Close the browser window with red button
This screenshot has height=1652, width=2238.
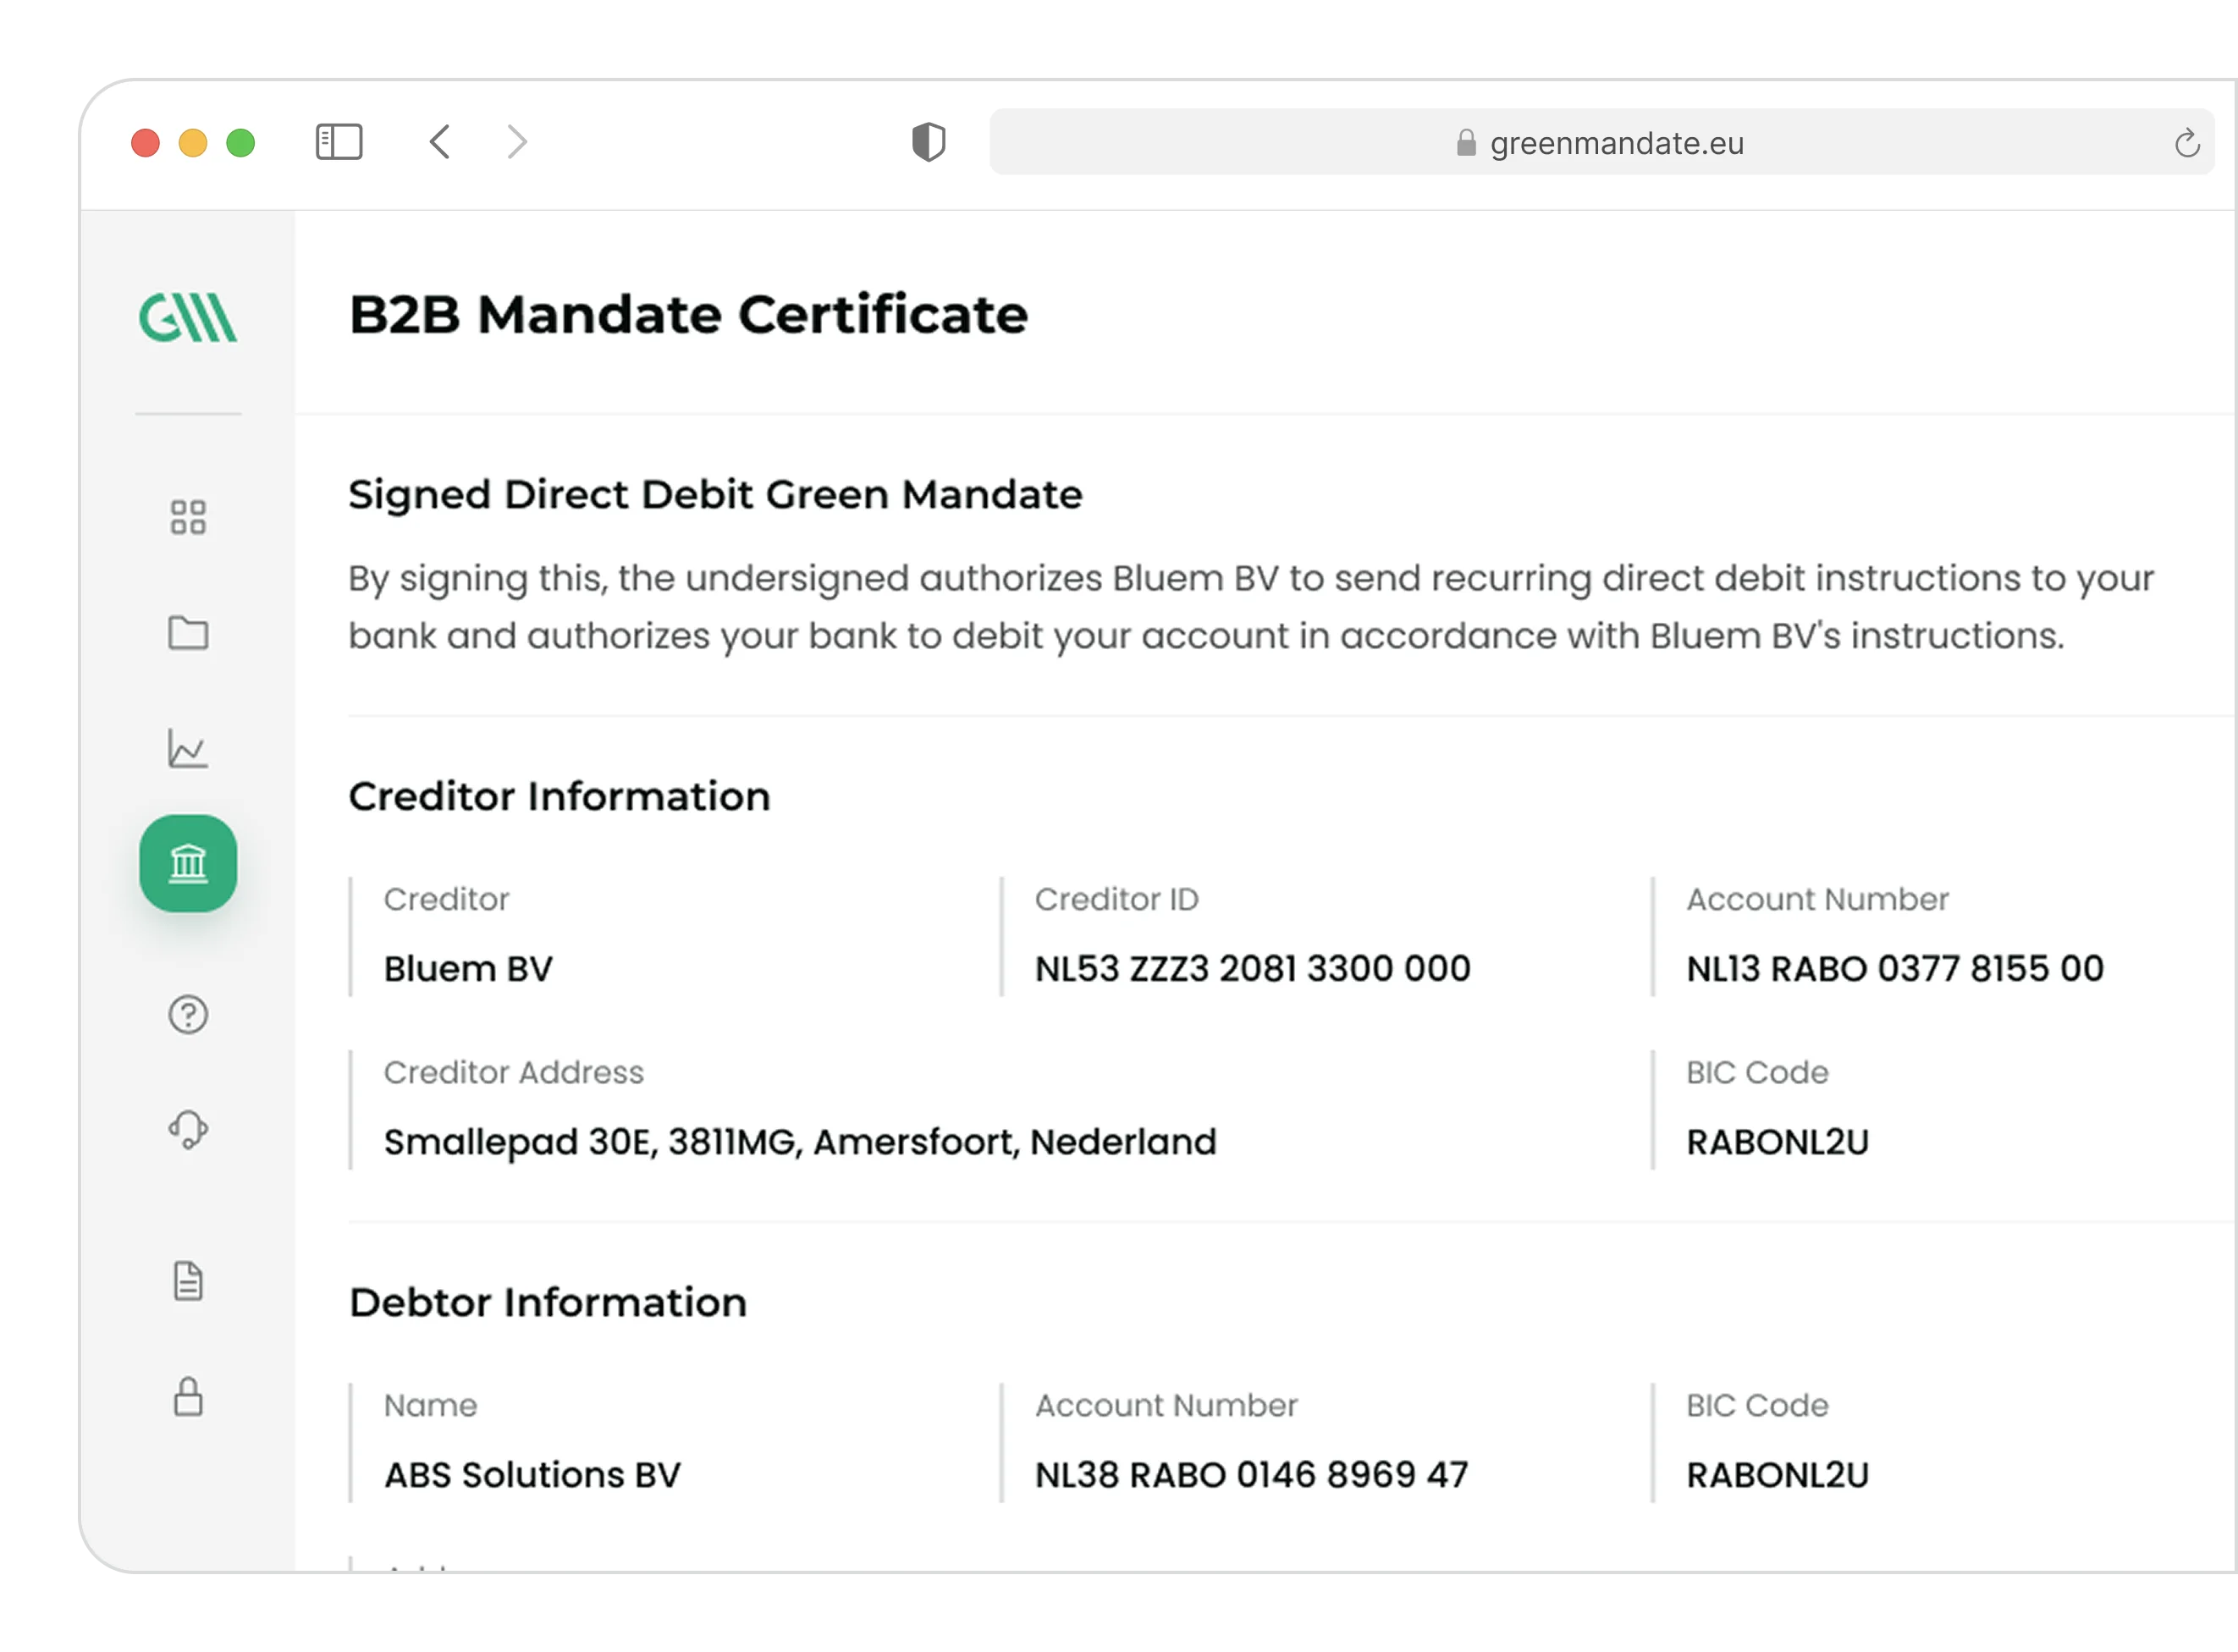[x=146, y=143]
